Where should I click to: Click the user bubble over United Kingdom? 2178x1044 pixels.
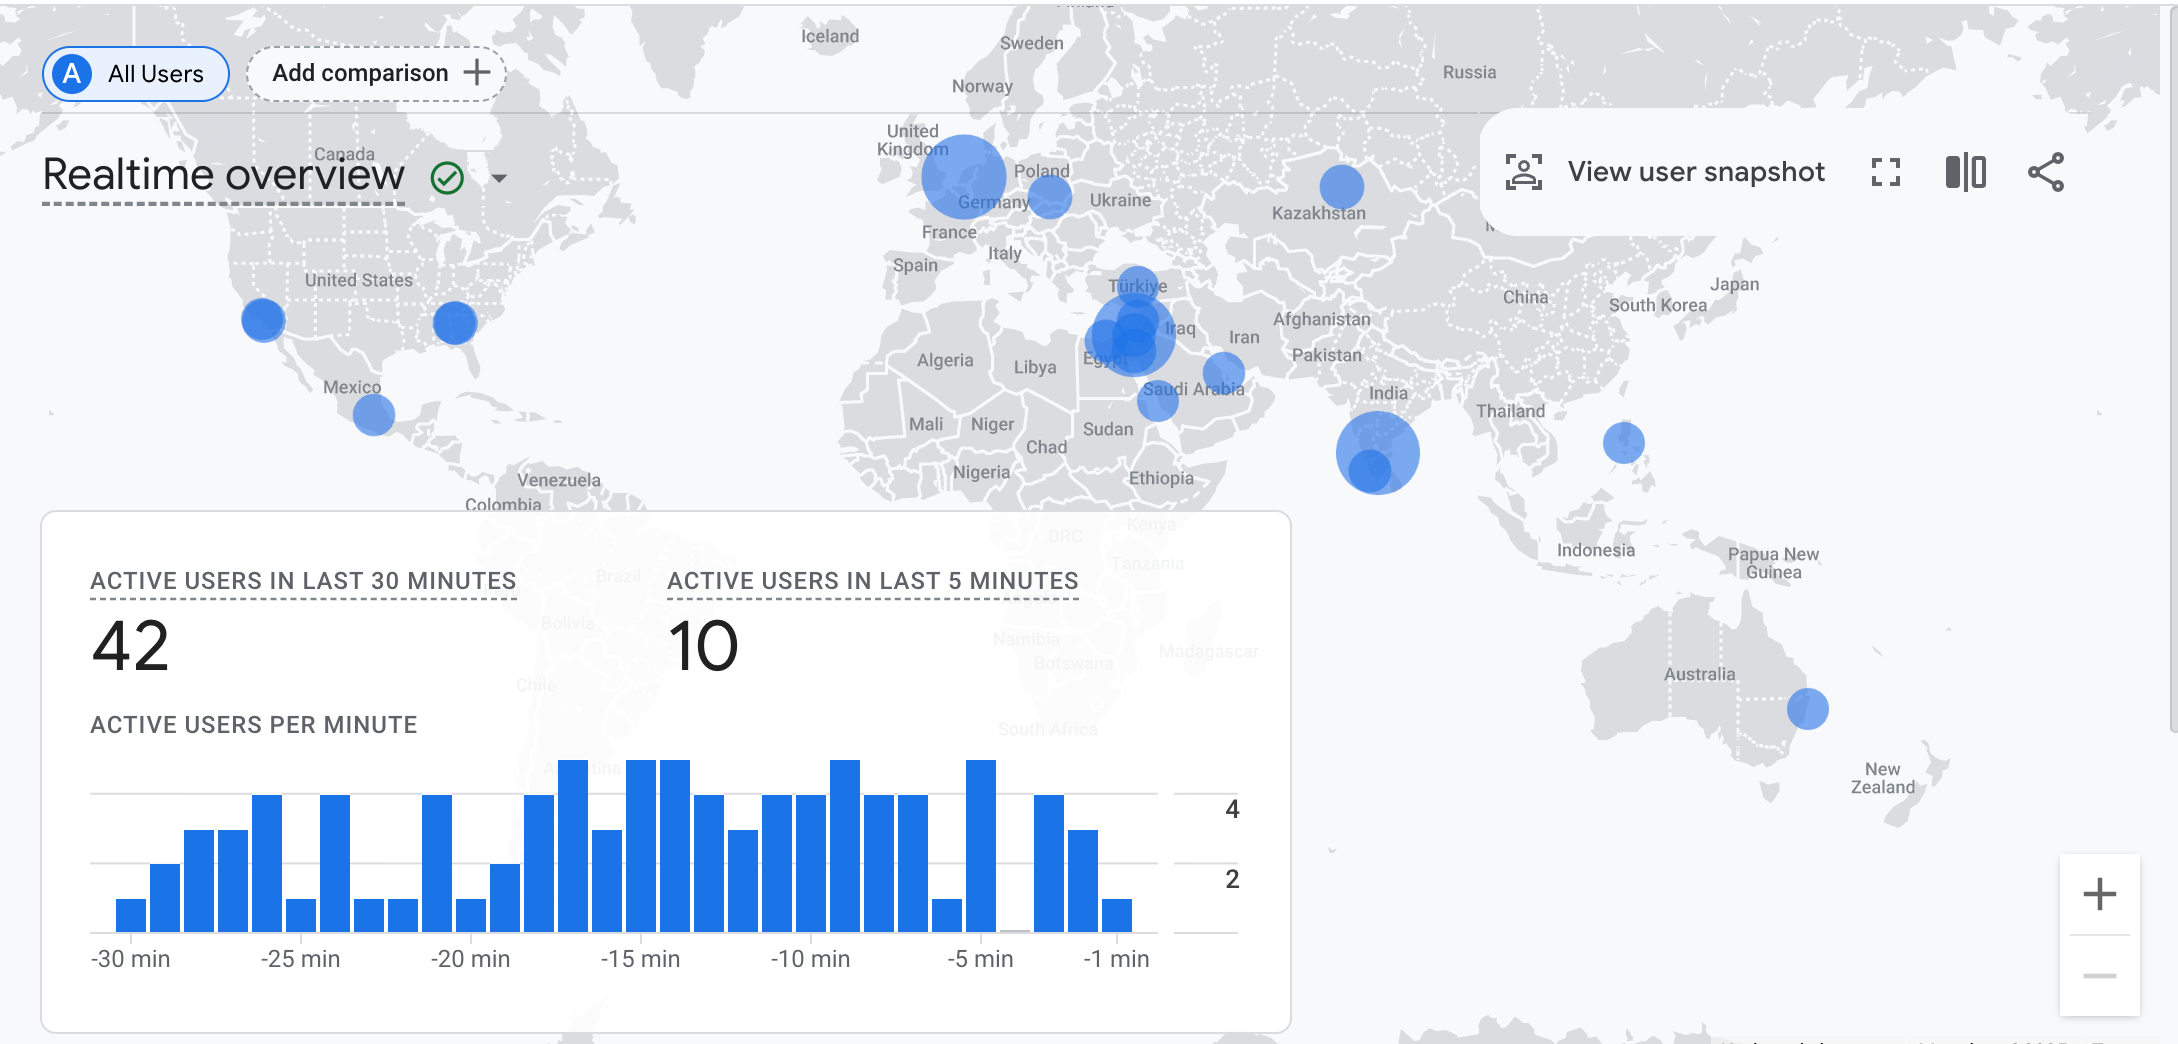[x=962, y=176]
